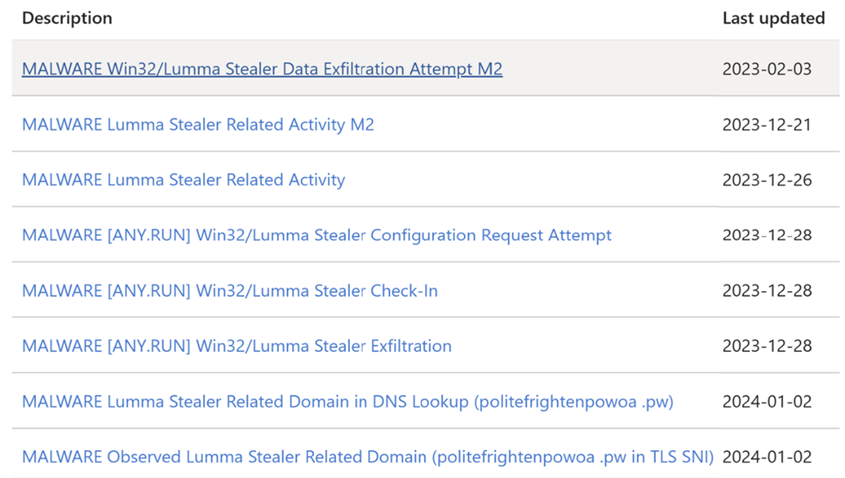Screen dimensions: 845x478
Task: Open MALWARE Lumma Stealer Related Activity M2
Action: (198, 125)
